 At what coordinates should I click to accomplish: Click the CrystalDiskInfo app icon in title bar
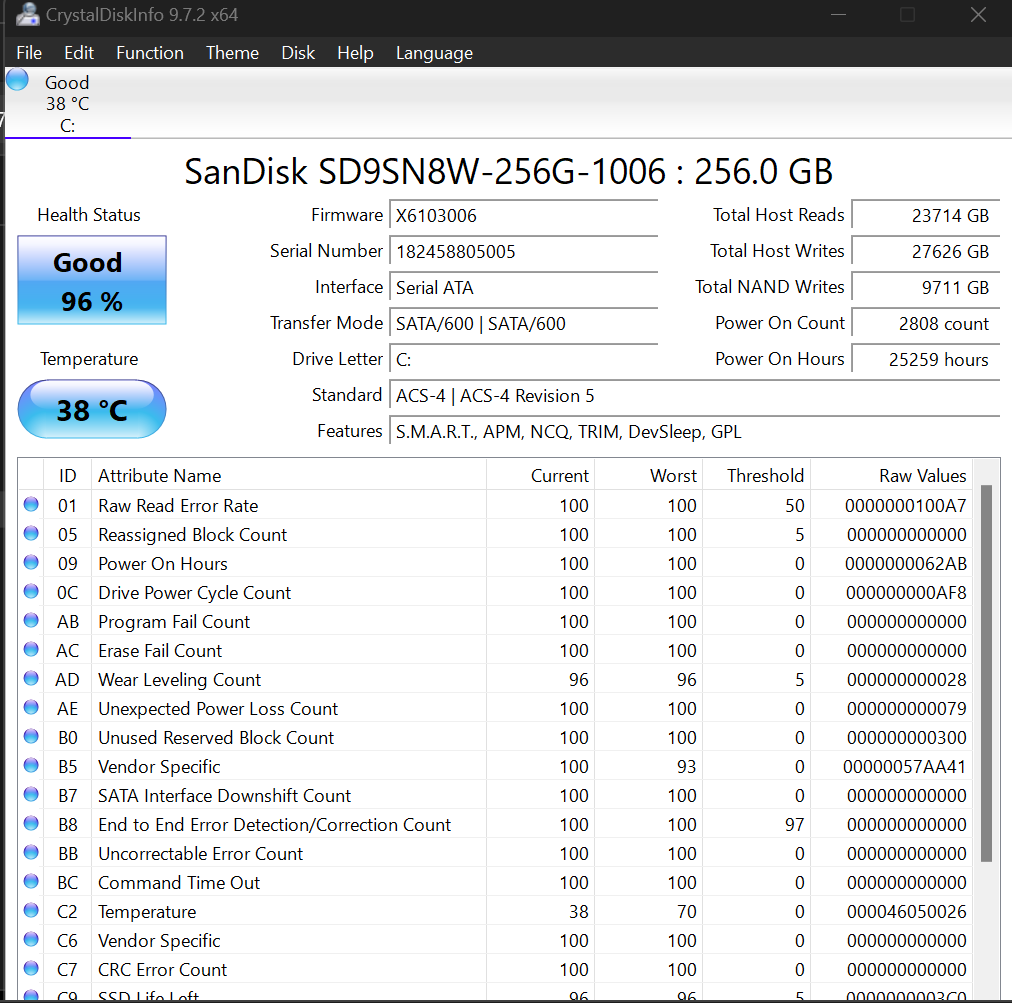point(28,15)
